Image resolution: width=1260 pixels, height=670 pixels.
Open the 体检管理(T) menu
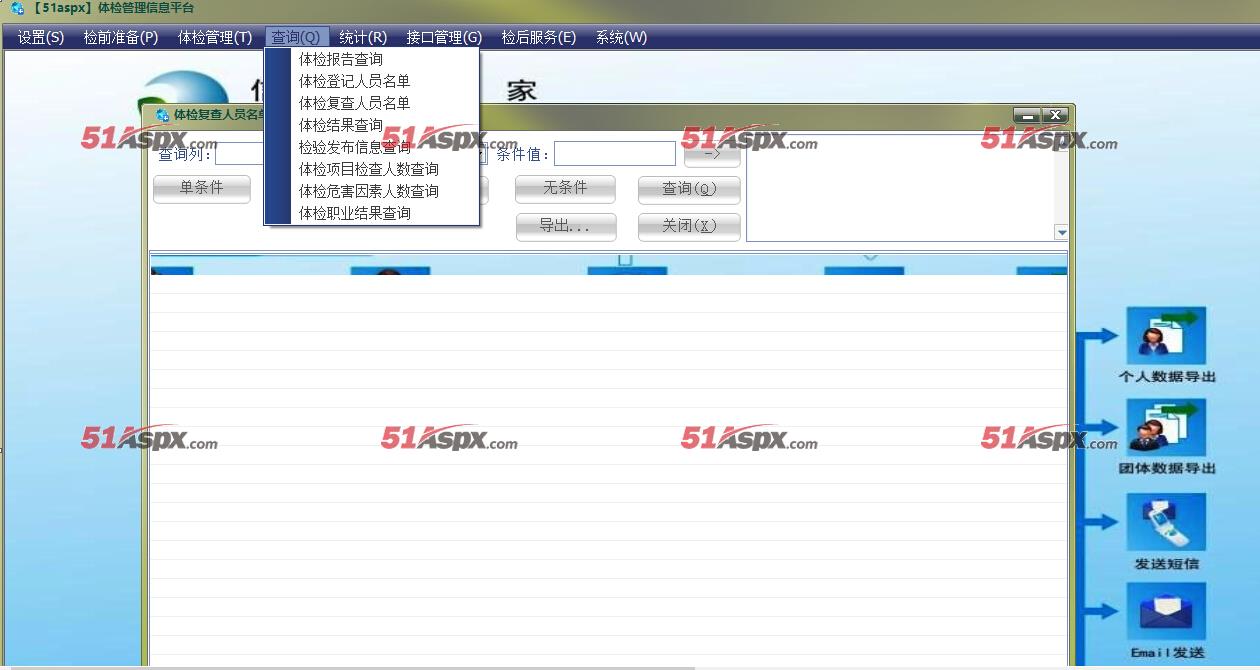coord(215,38)
